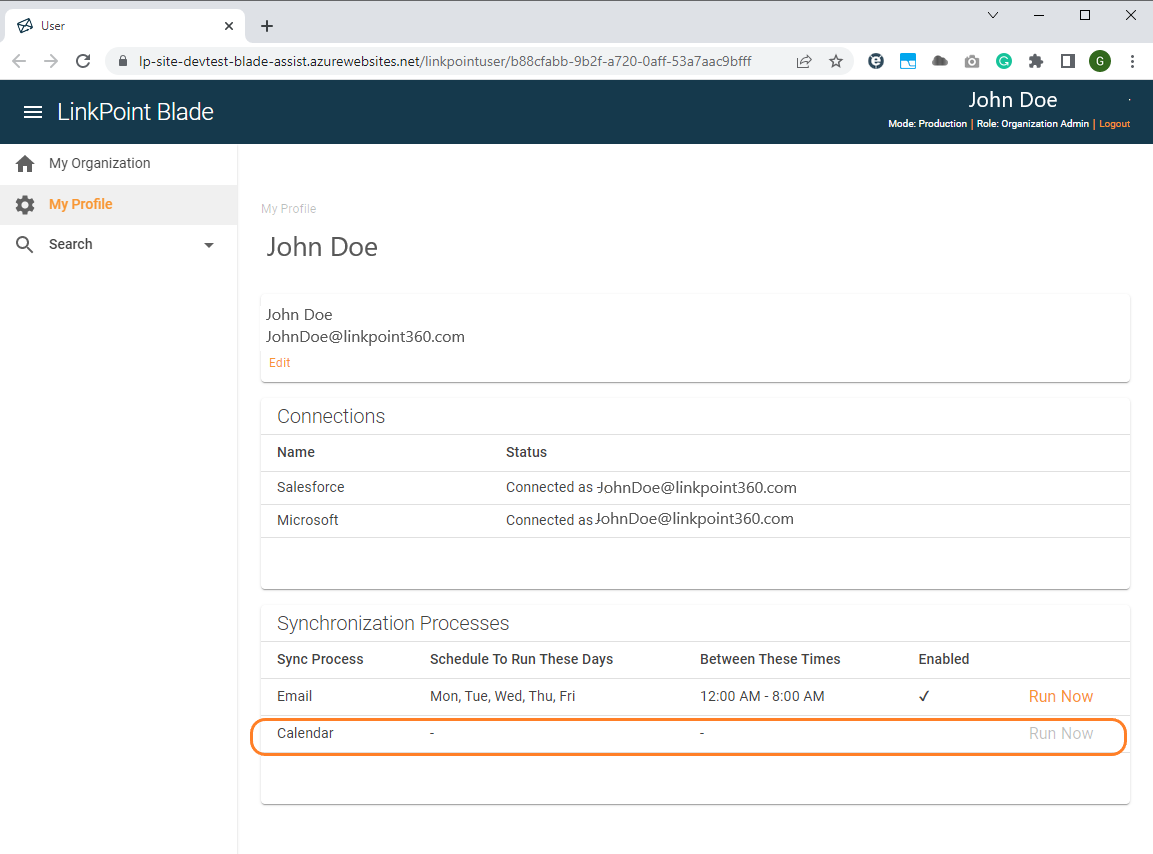Click the Name column header in Connections
This screenshot has height=854, width=1153.
click(296, 452)
